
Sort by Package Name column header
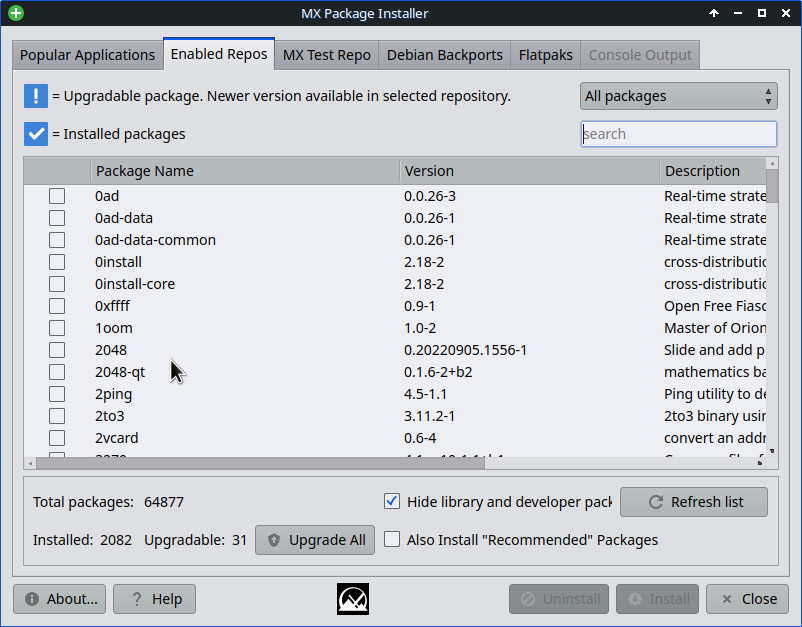coord(245,171)
